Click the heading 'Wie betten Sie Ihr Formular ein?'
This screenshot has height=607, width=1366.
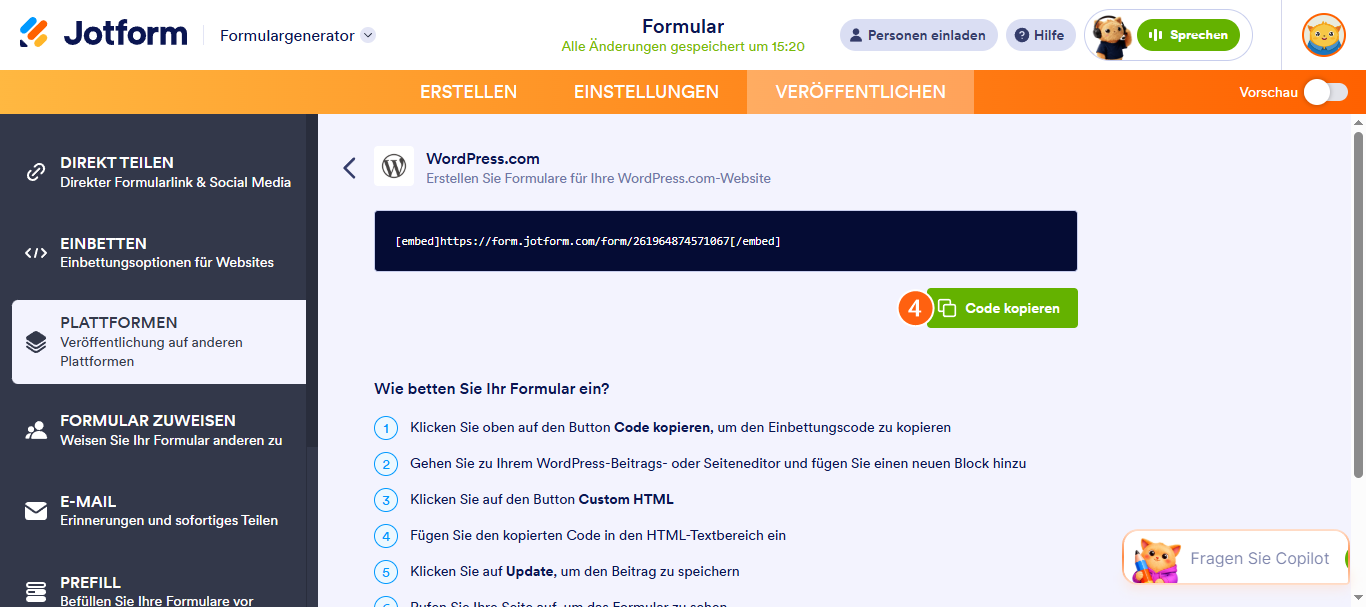tap(492, 388)
